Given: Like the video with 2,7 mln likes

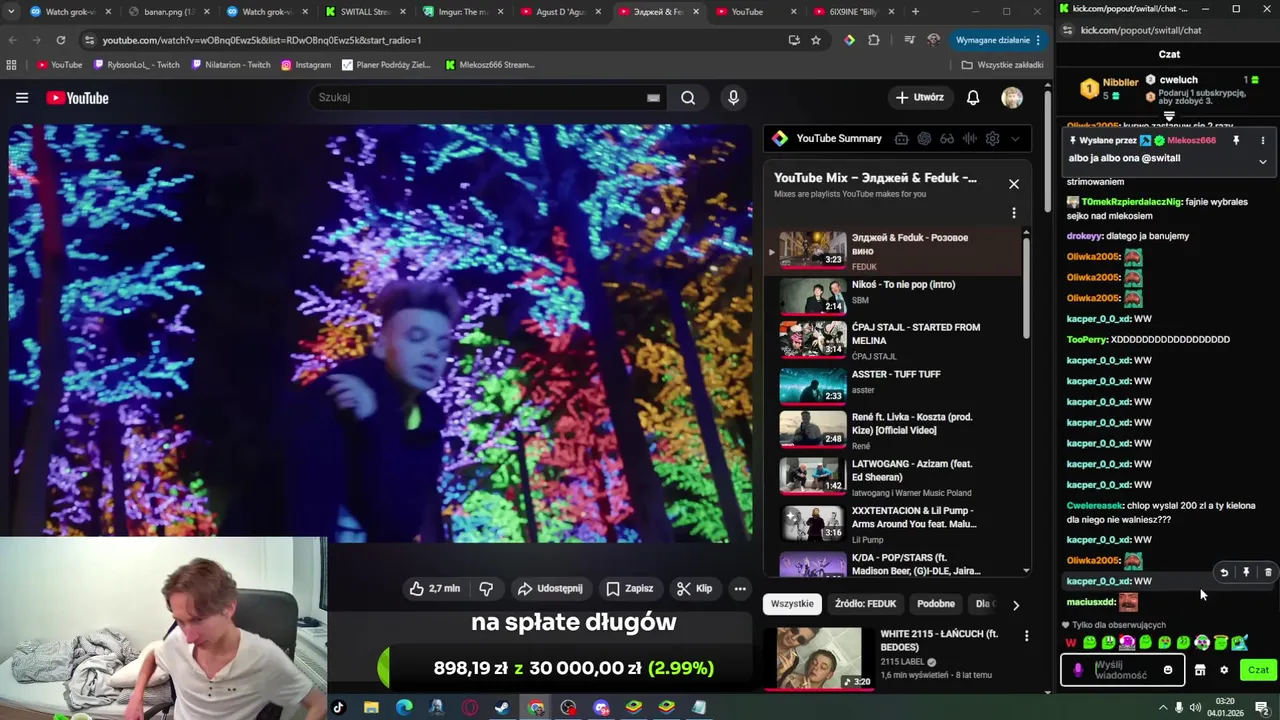Looking at the screenshot, I should pyautogui.click(x=433, y=589).
